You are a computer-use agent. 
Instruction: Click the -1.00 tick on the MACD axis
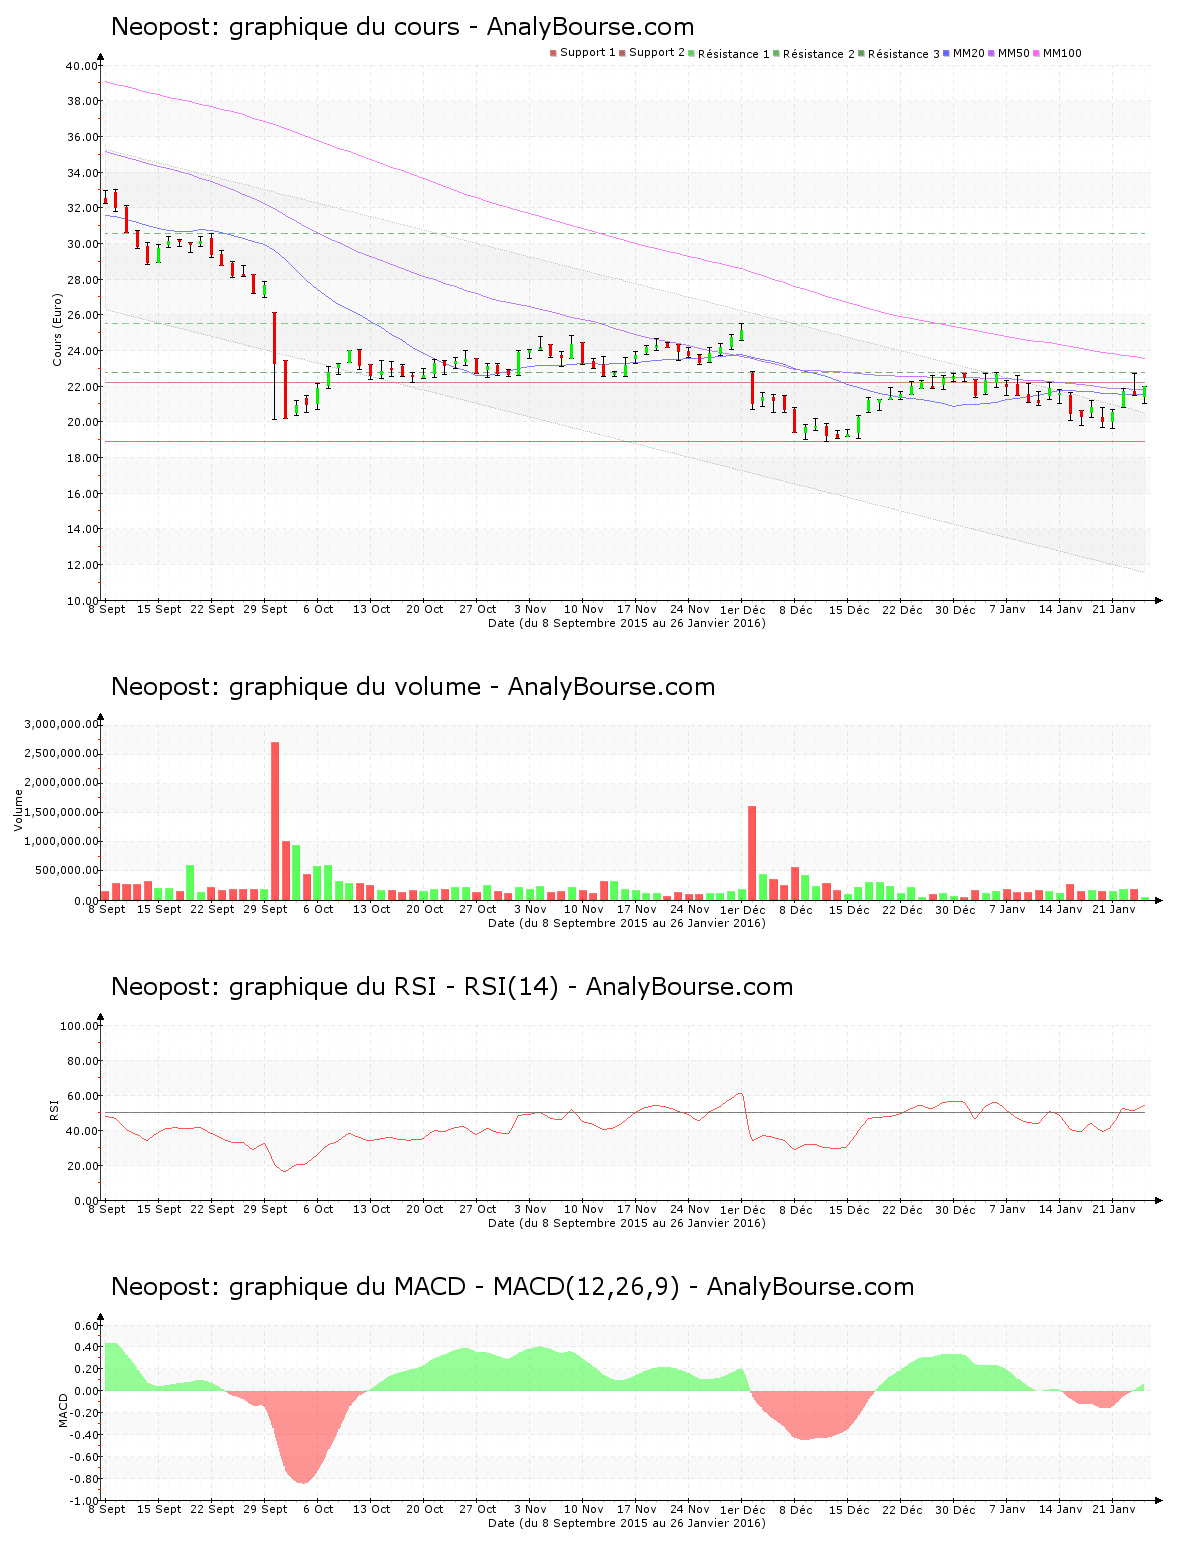[86, 1501]
